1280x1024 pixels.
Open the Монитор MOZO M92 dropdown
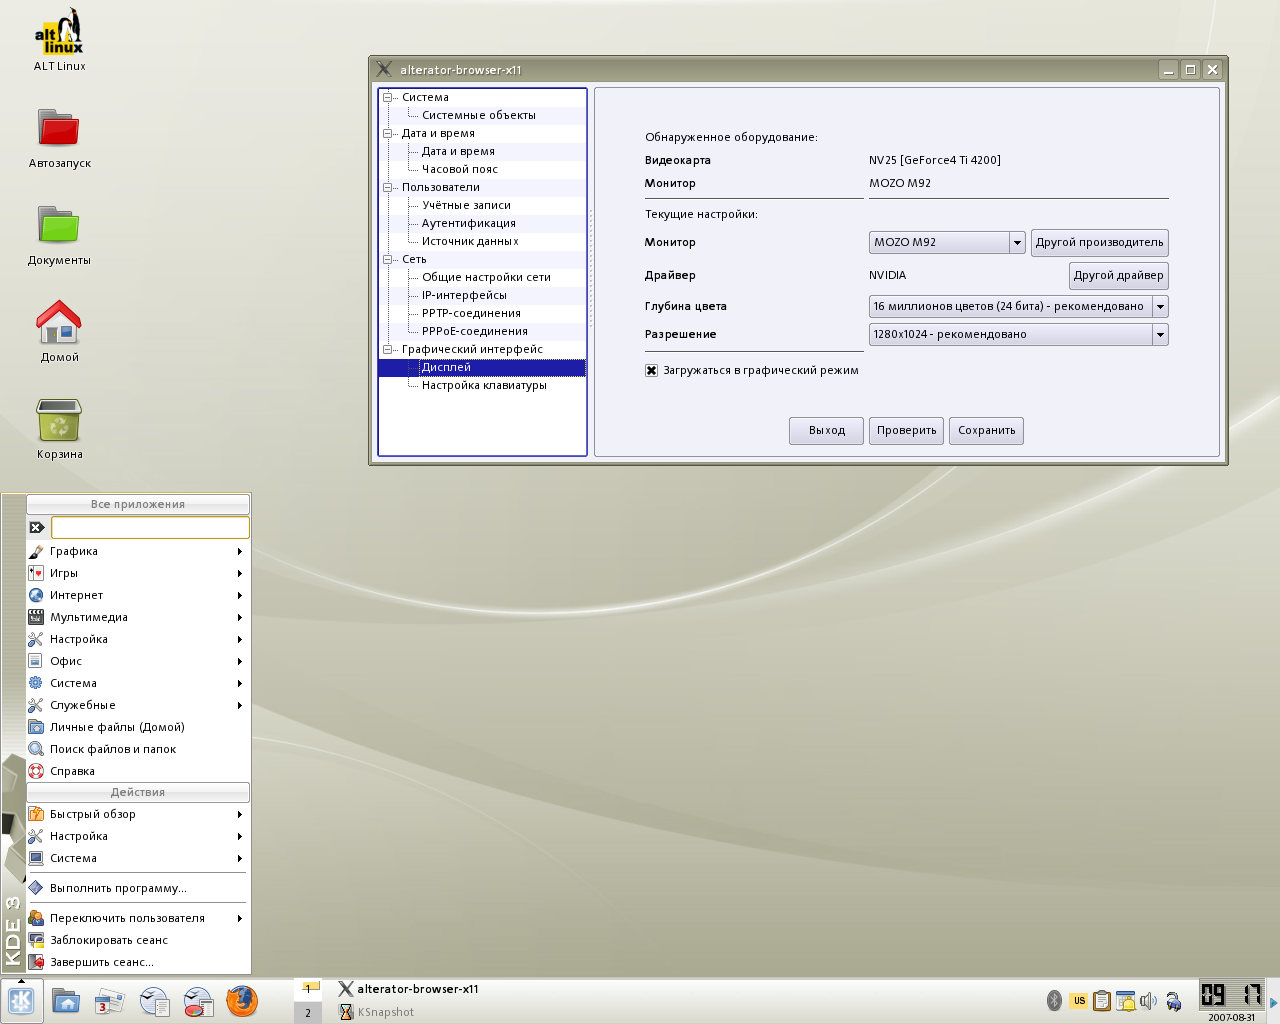947,242
